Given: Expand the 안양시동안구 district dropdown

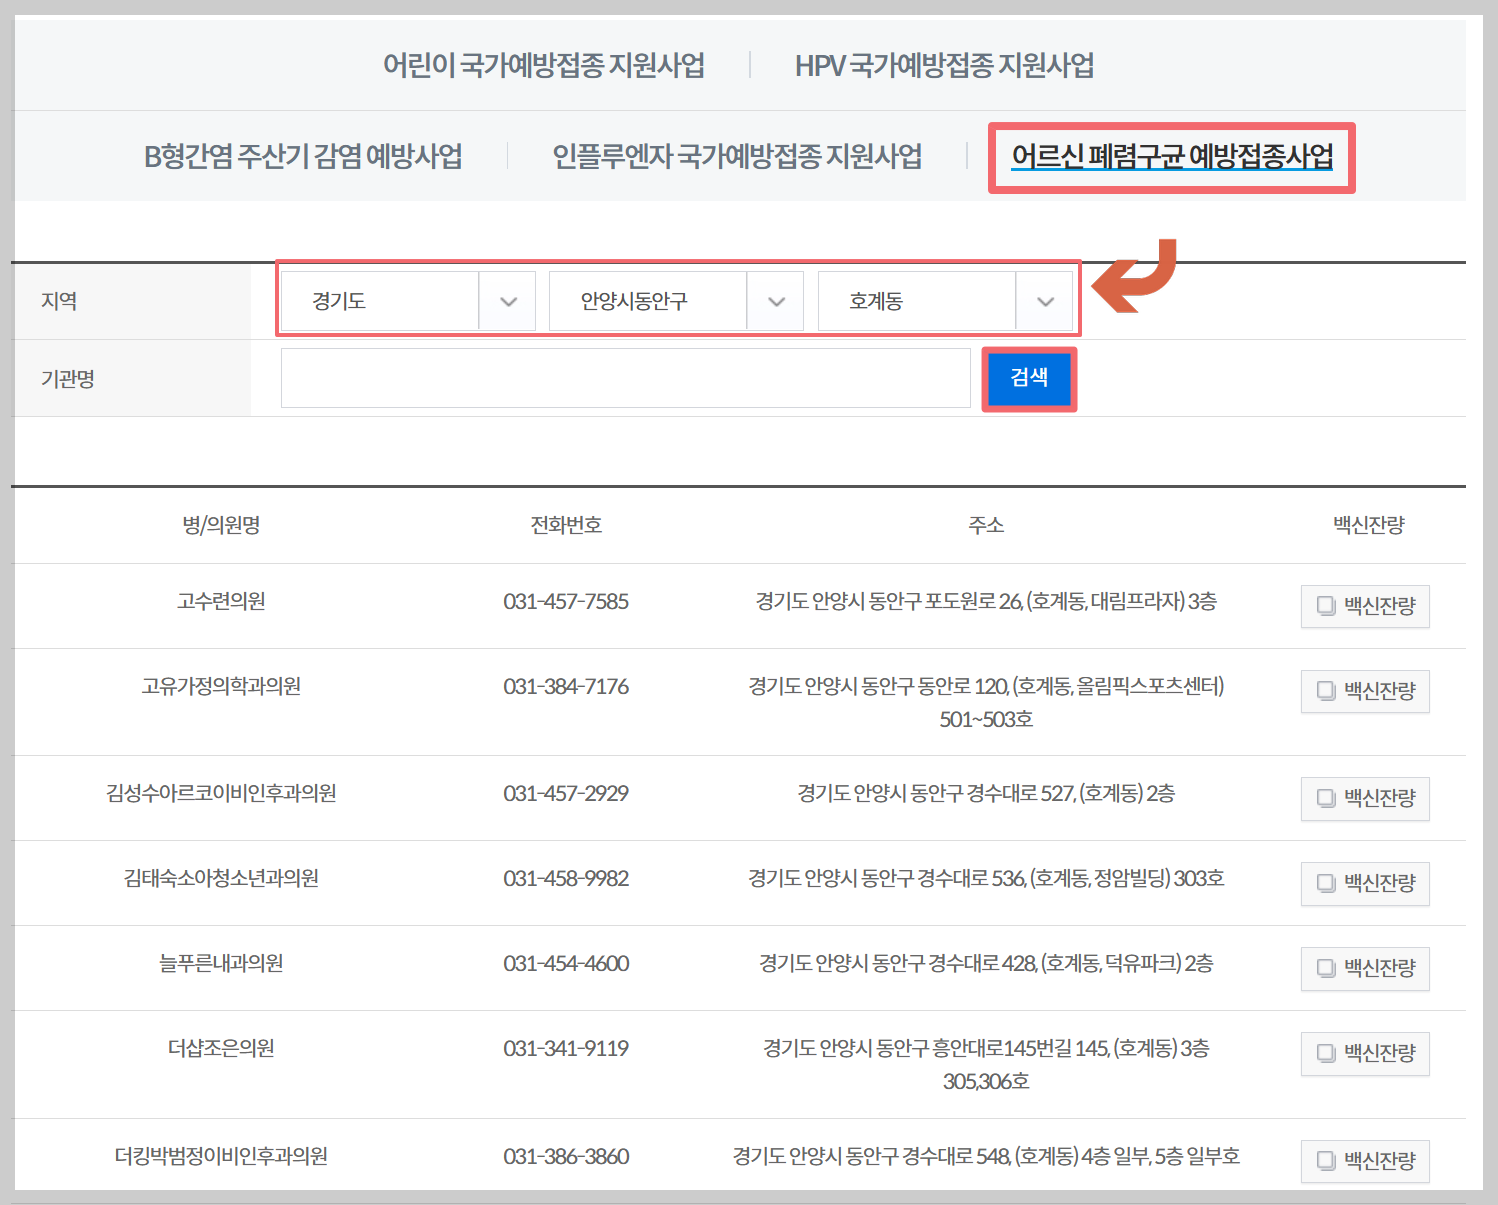Looking at the screenshot, I should click(x=676, y=301).
